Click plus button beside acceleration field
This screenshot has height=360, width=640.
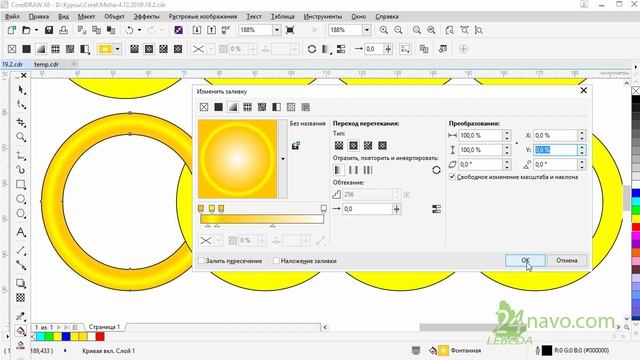[396, 209]
